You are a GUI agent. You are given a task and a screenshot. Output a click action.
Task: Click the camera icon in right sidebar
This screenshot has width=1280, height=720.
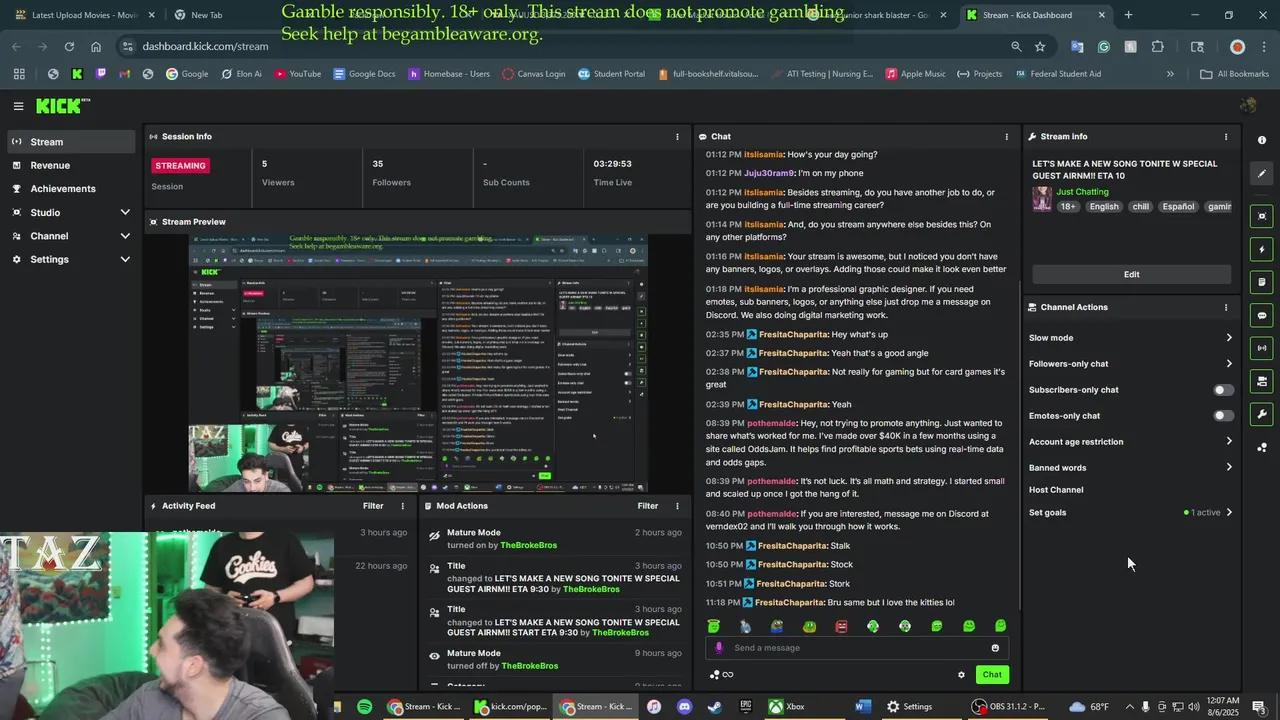1262,381
